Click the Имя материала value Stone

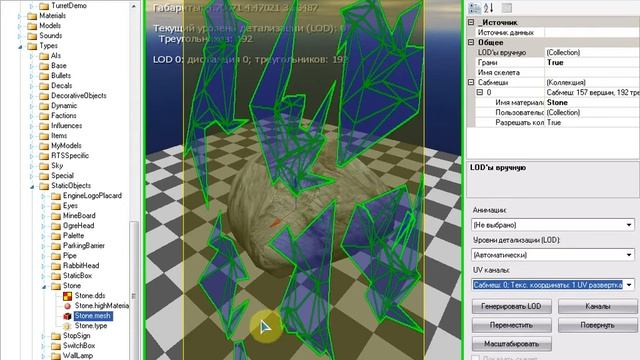click(557, 102)
